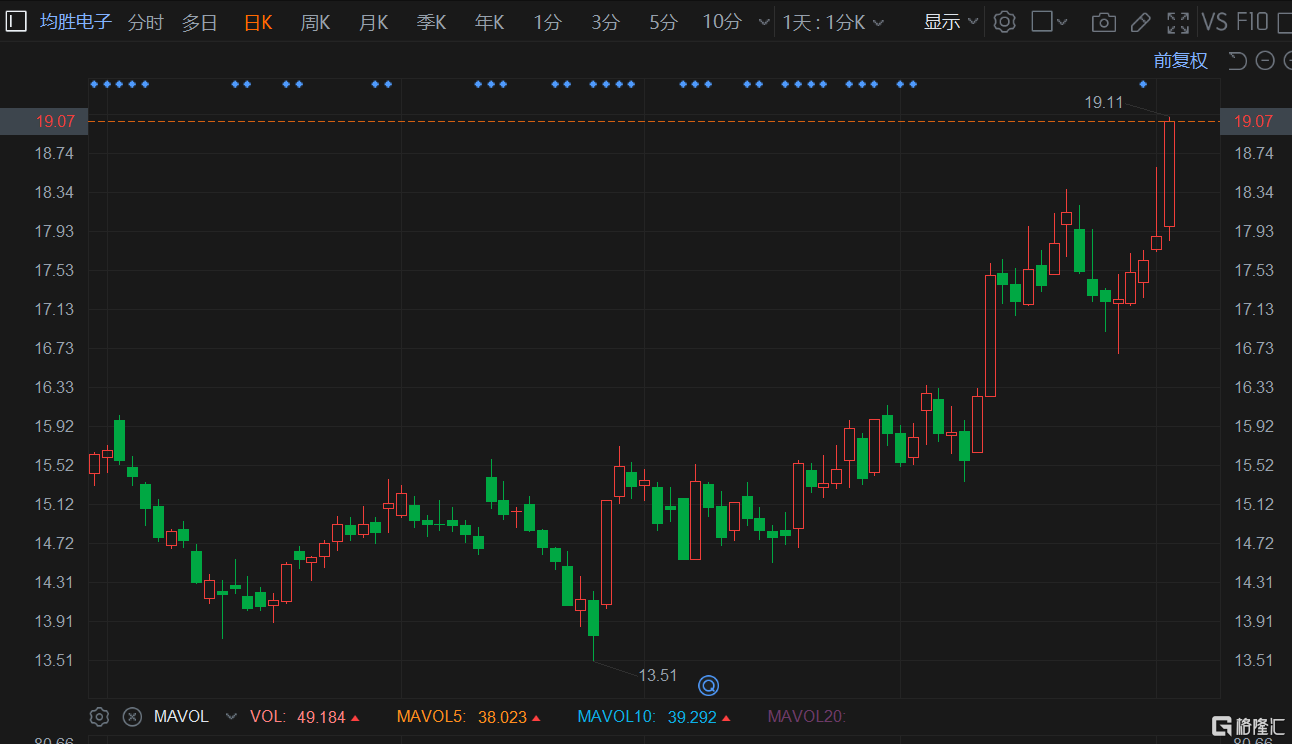The width and height of the screenshot is (1292, 744).
Task: Click the zoom out minus icon
Action: coord(1264,61)
